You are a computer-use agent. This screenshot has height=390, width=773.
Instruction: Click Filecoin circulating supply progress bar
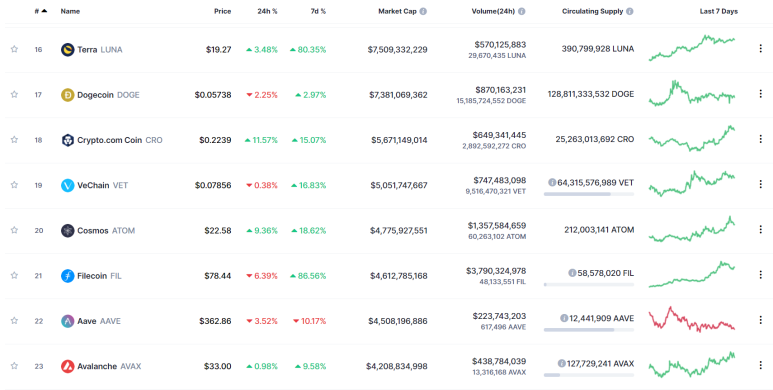pyautogui.click(x=589, y=284)
